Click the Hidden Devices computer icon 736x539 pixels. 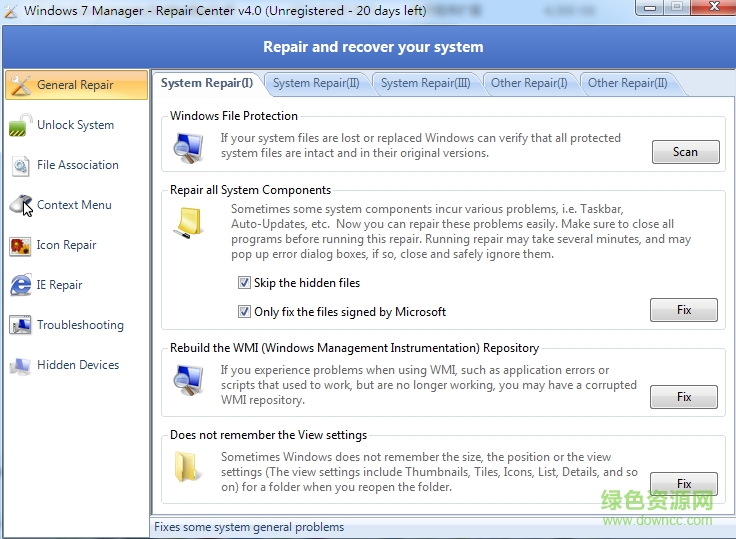(20, 366)
